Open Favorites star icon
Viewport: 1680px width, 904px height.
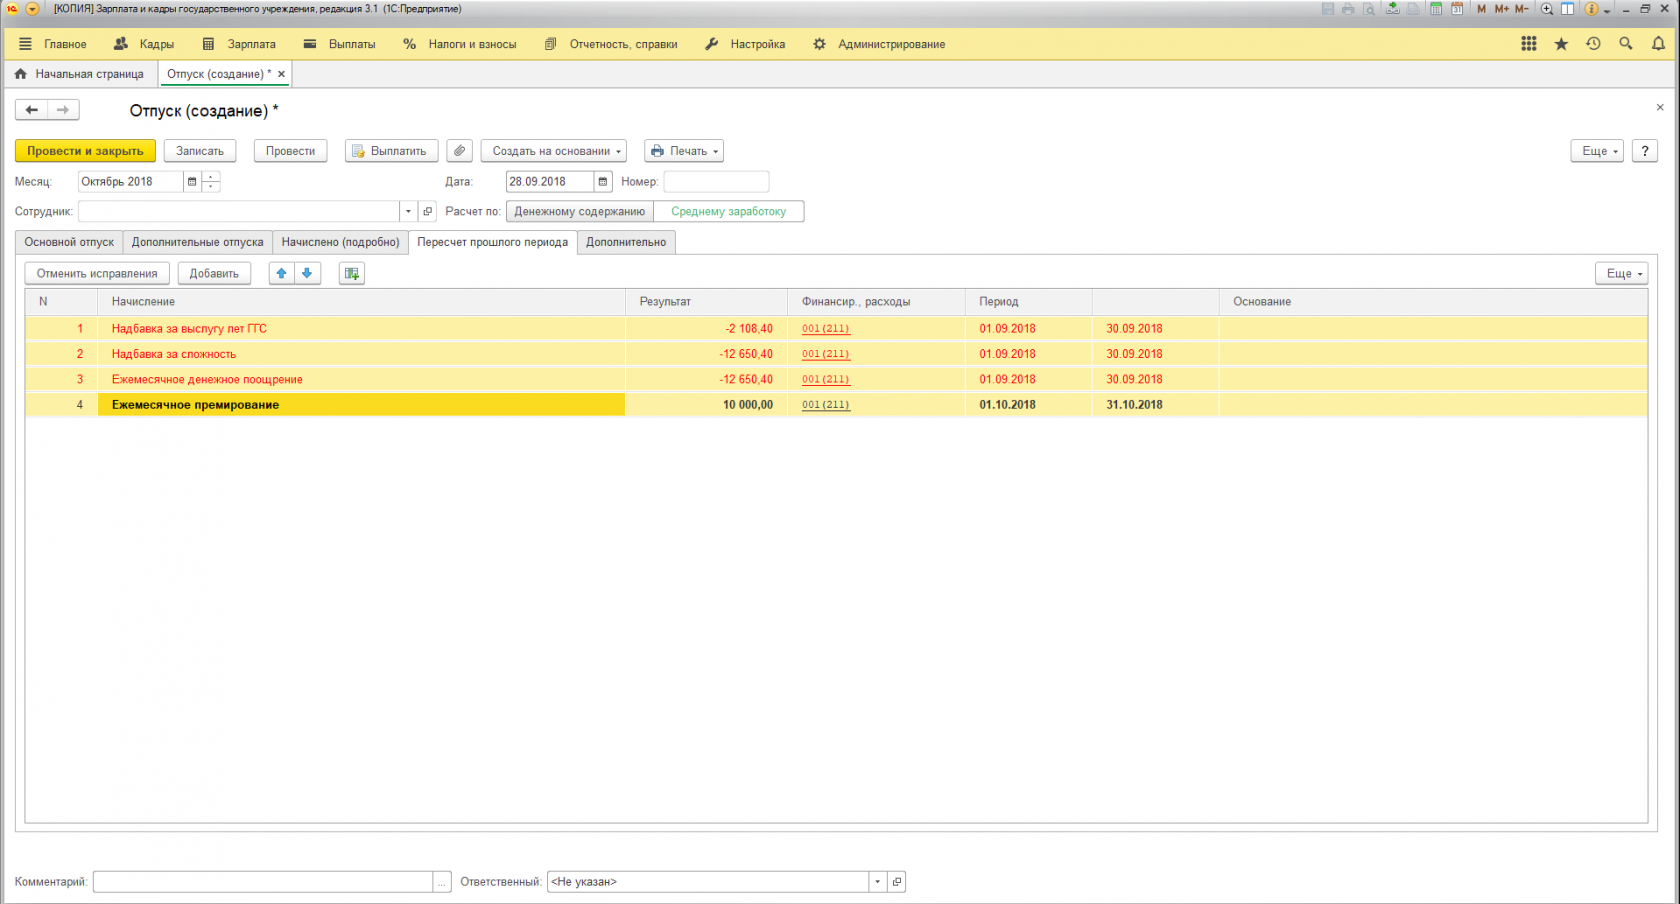1561,44
